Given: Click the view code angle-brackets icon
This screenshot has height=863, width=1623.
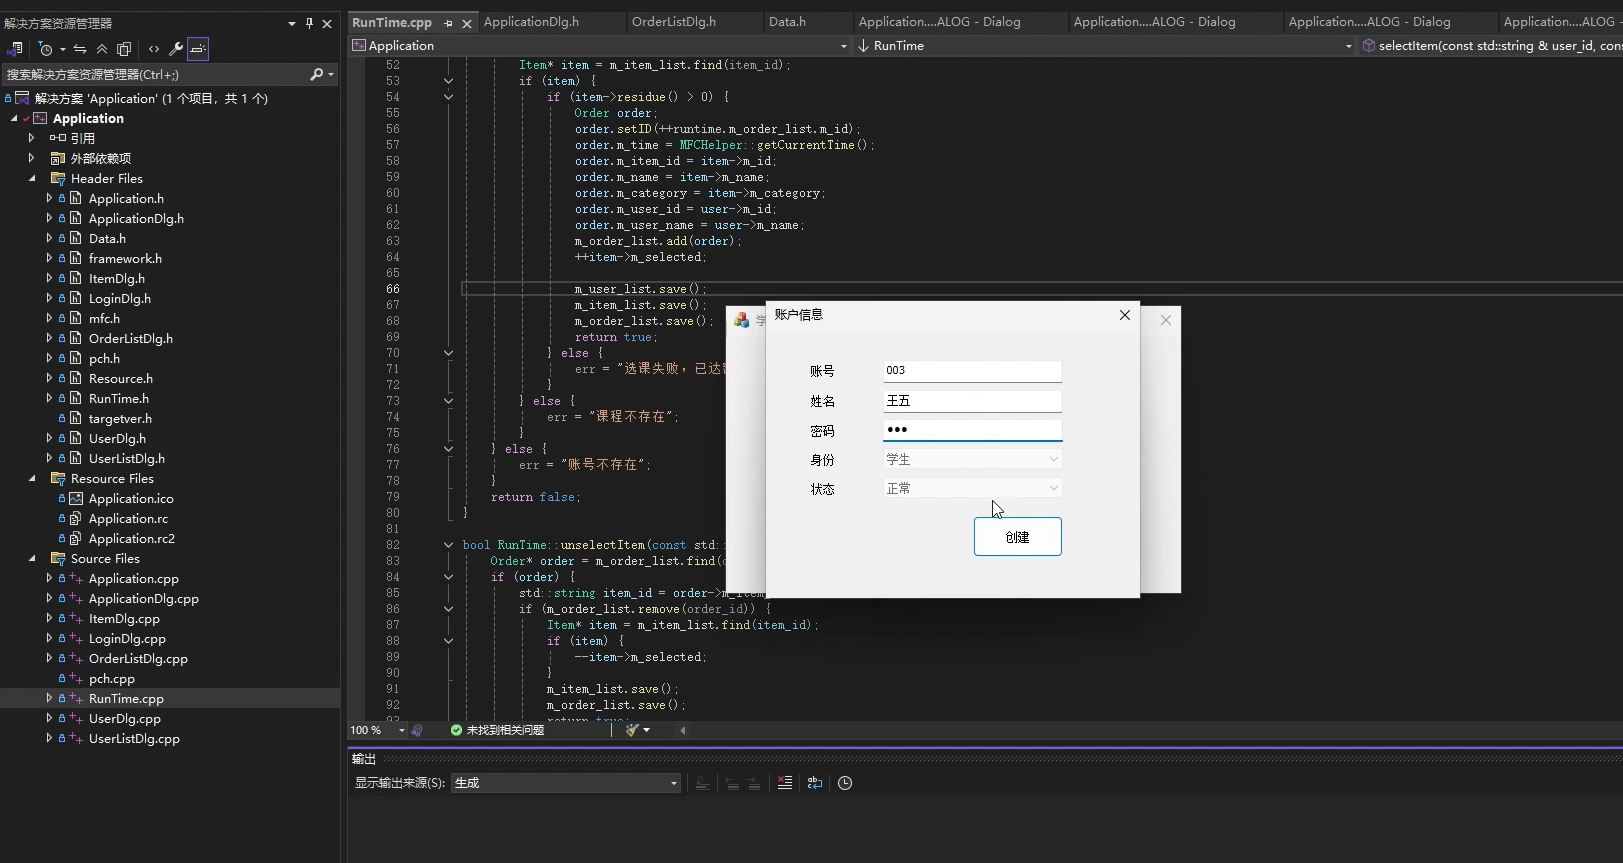Looking at the screenshot, I should 154,49.
